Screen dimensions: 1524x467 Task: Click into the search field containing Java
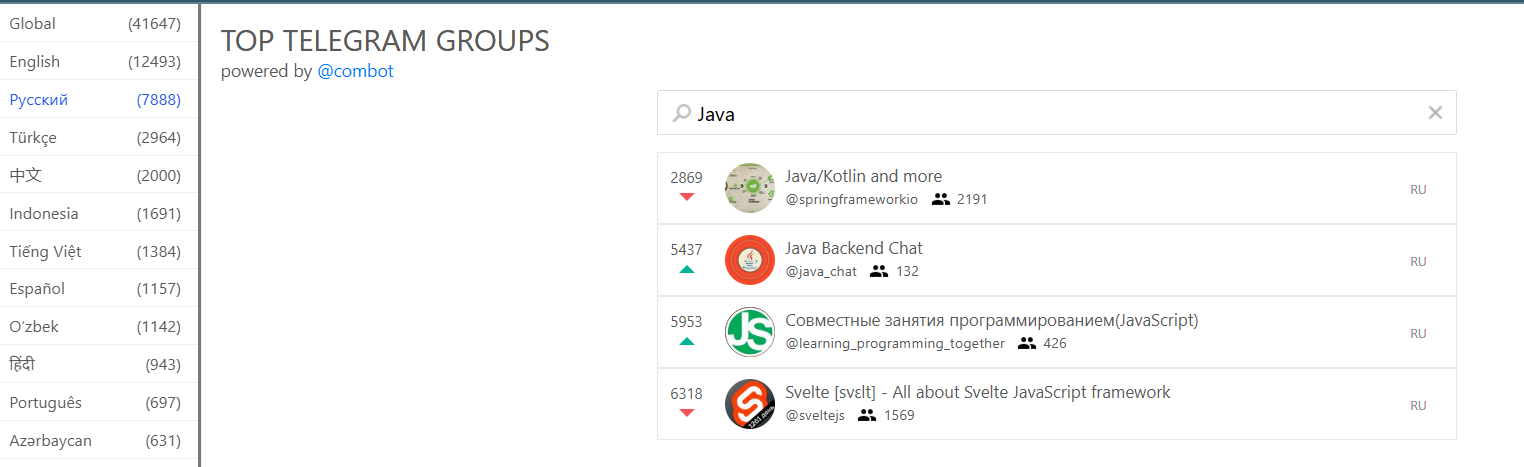1050,113
